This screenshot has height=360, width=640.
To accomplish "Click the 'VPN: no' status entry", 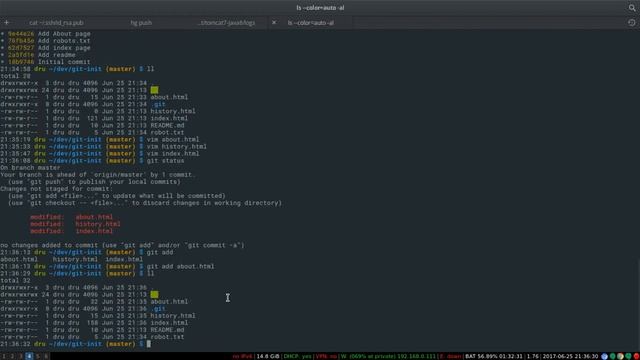I will pos(326,356).
